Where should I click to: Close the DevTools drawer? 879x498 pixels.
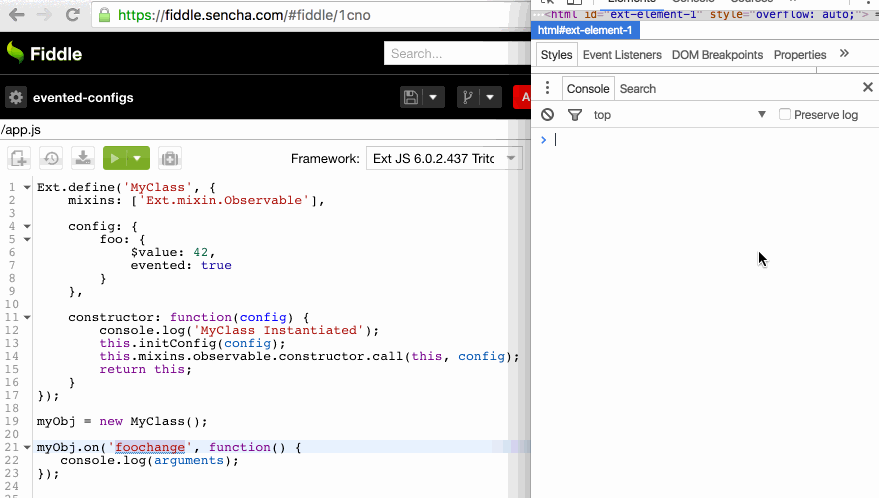(868, 87)
